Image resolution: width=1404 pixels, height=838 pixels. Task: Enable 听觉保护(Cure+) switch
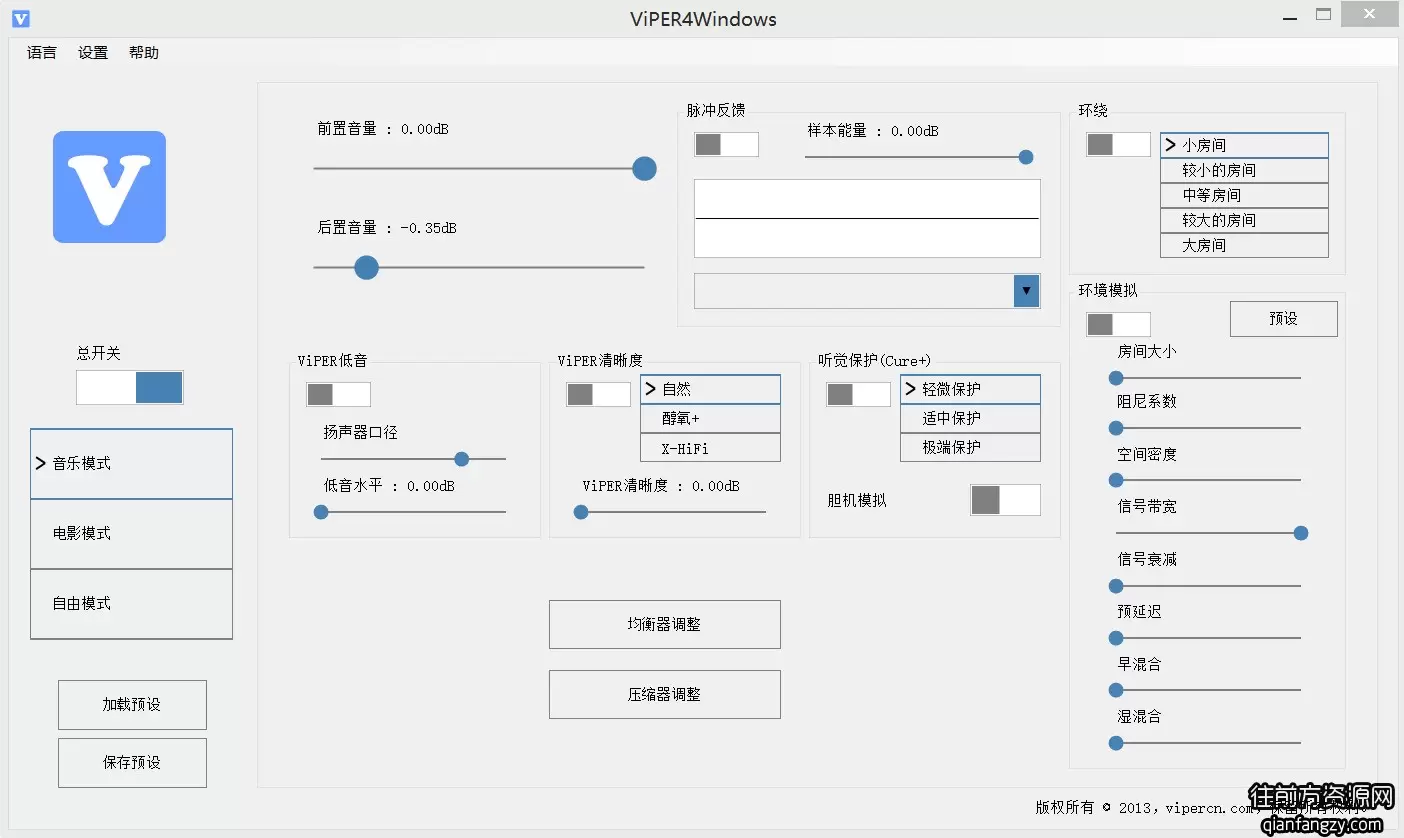coord(859,394)
